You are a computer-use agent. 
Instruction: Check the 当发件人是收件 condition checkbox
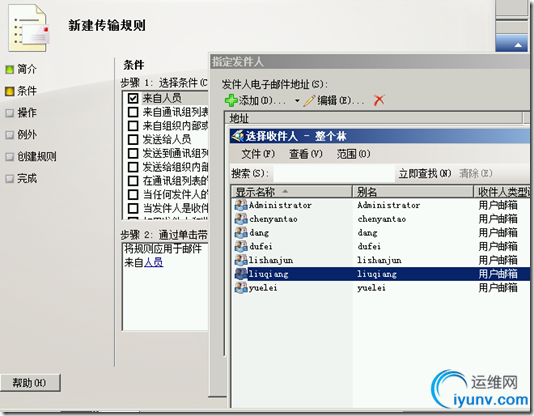pos(133,208)
